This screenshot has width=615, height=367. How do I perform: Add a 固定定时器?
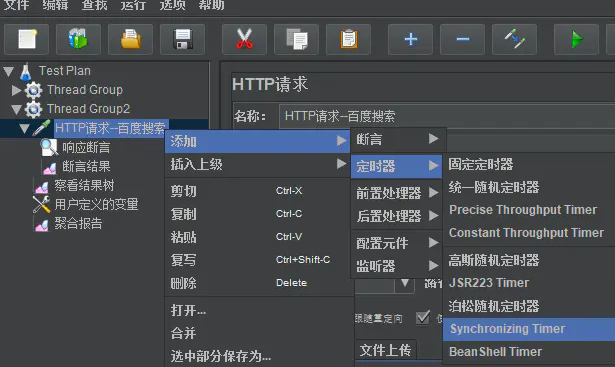click(529, 164)
